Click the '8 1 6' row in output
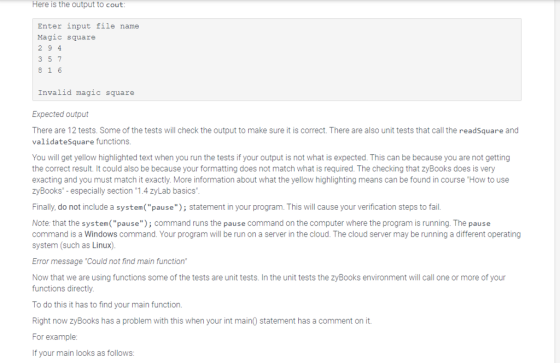 tap(50, 70)
